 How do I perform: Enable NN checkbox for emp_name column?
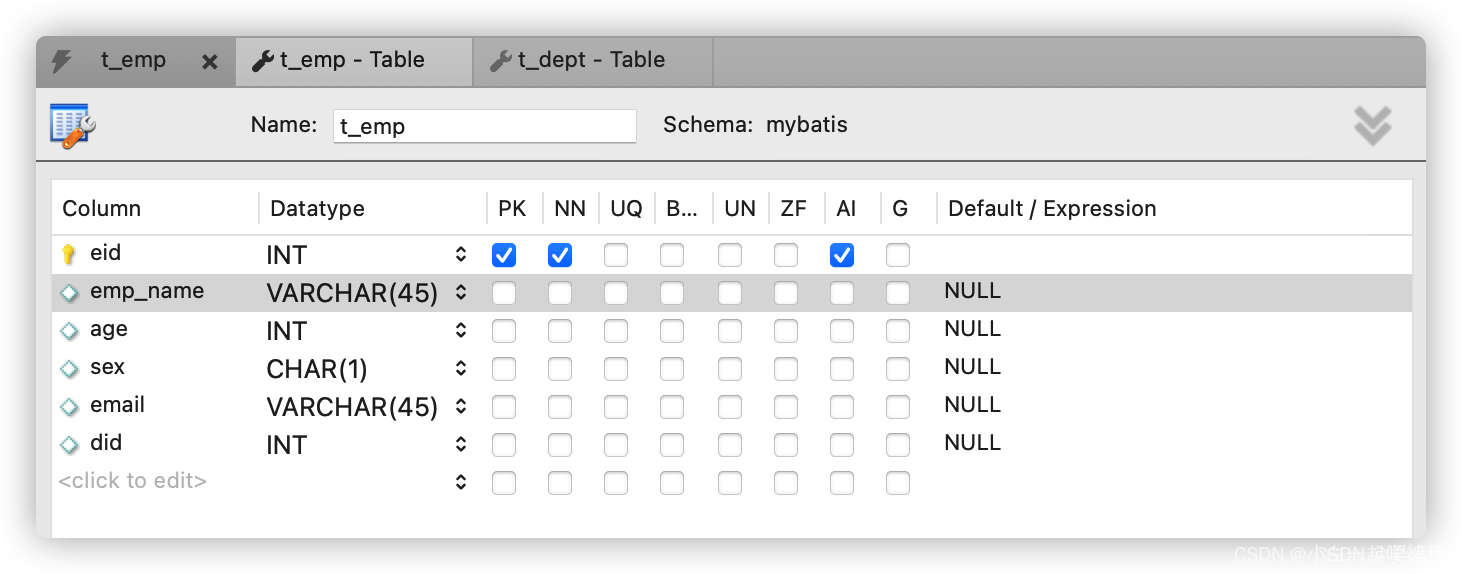pos(560,293)
